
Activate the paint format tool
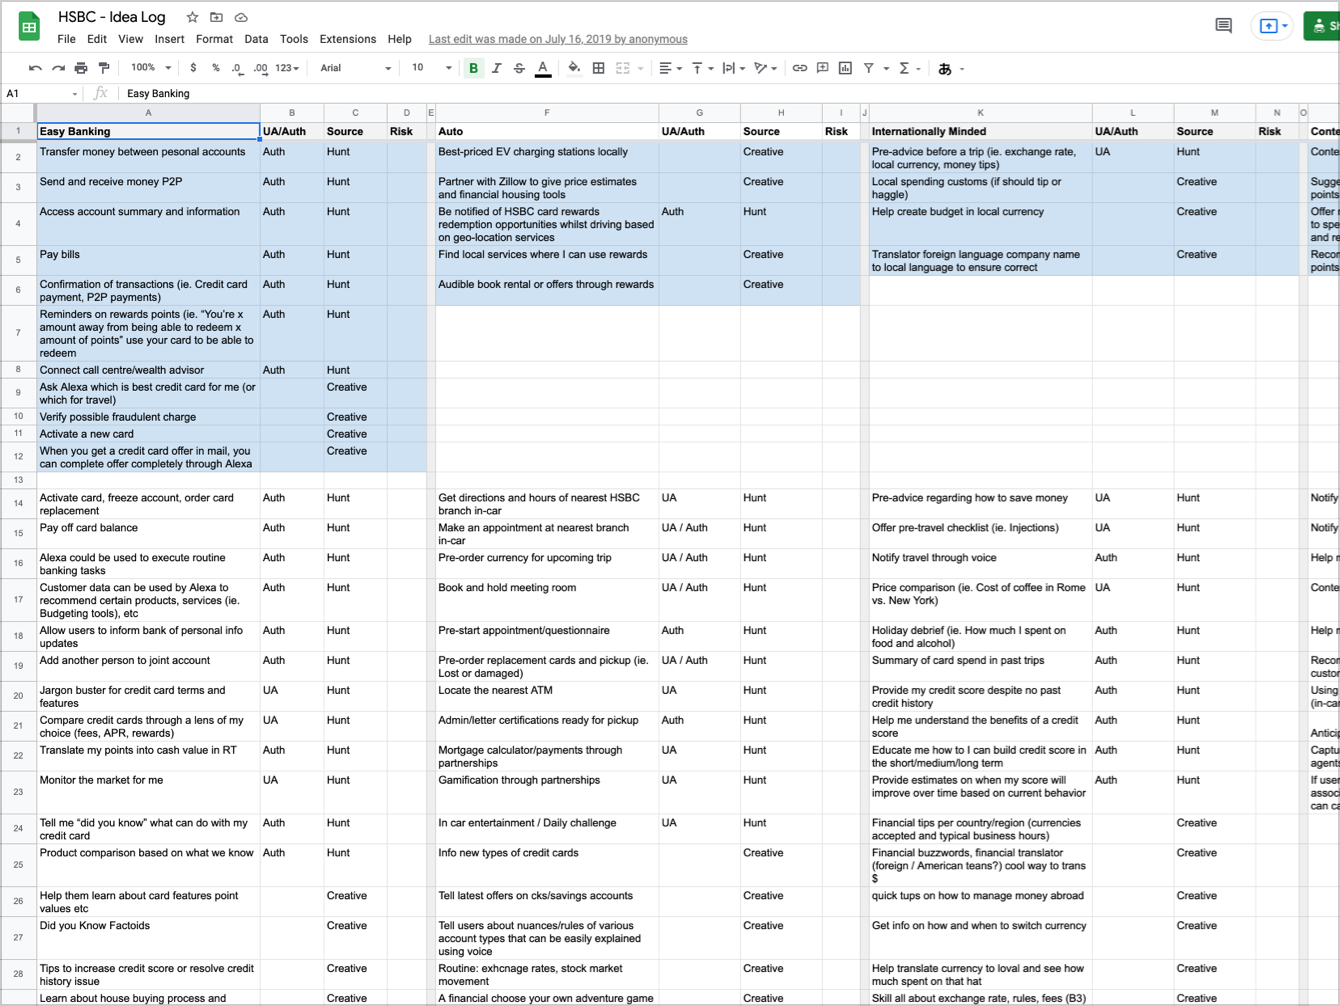pos(104,68)
